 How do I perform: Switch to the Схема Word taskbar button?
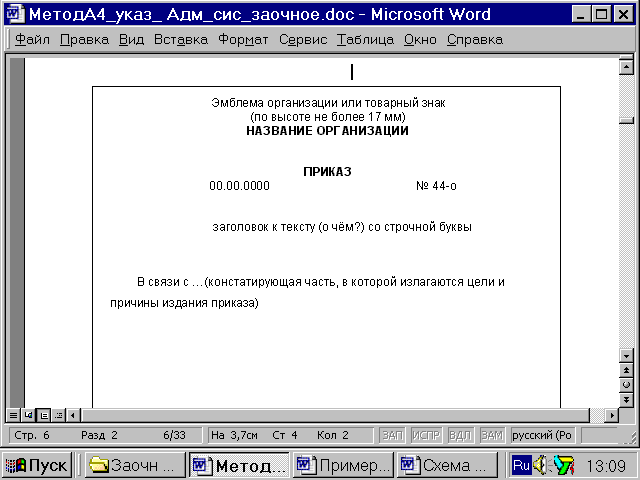point(447,465)
